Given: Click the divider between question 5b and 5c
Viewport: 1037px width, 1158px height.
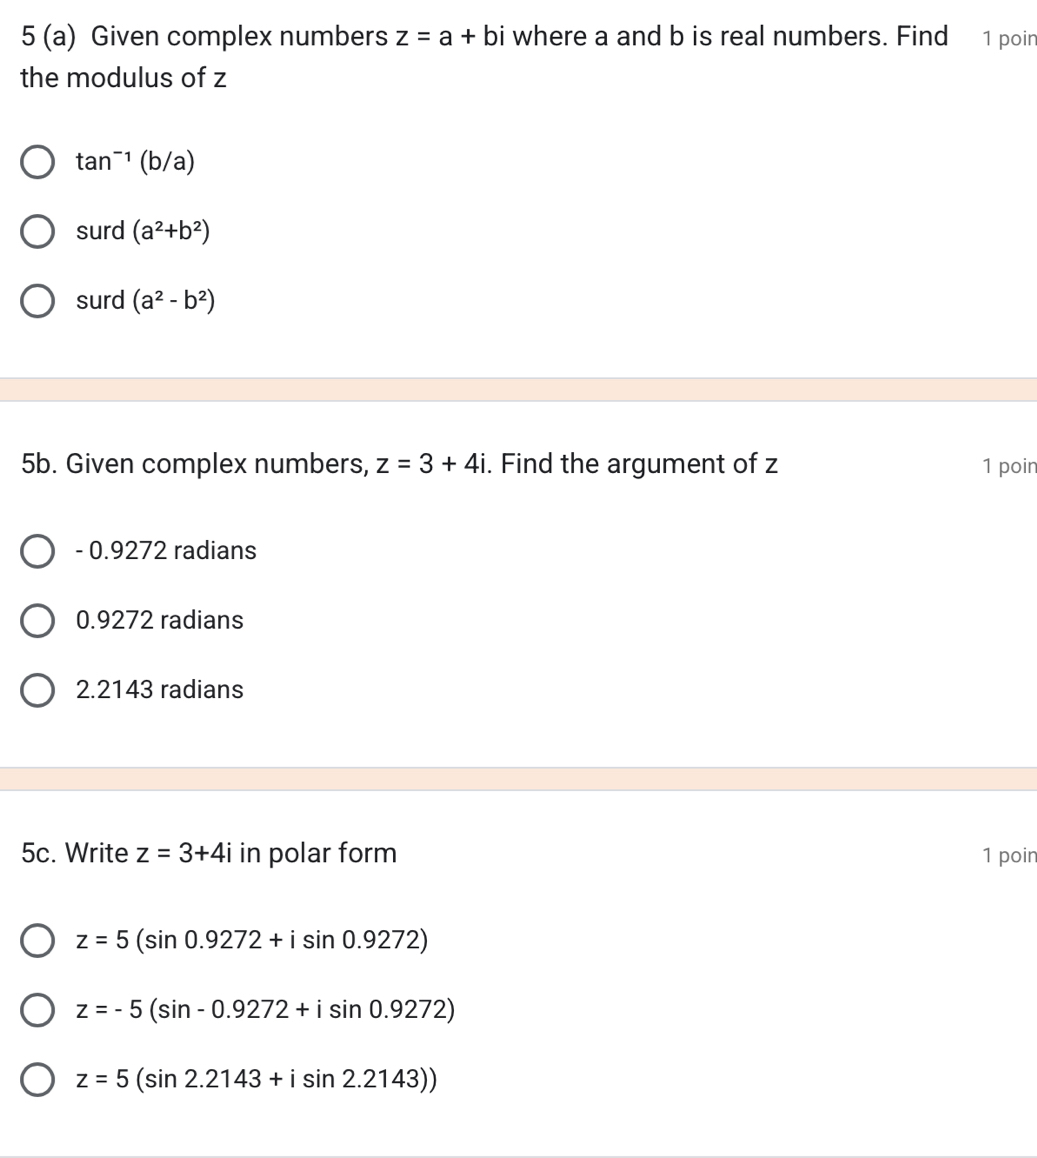Looking at the screenshot, I should (518, 778).
